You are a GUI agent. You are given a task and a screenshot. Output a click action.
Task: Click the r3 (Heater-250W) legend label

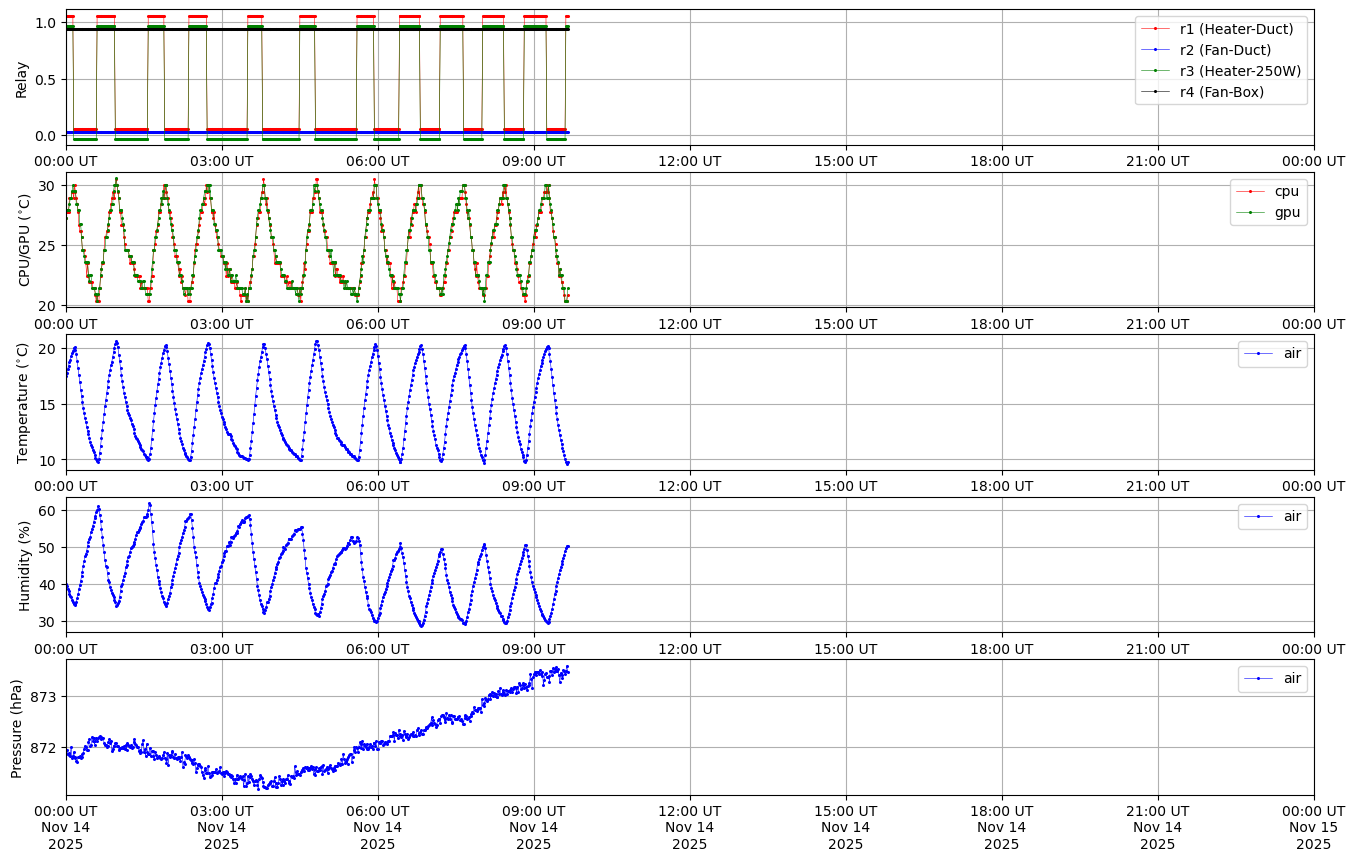click(x=1240, y=71)
